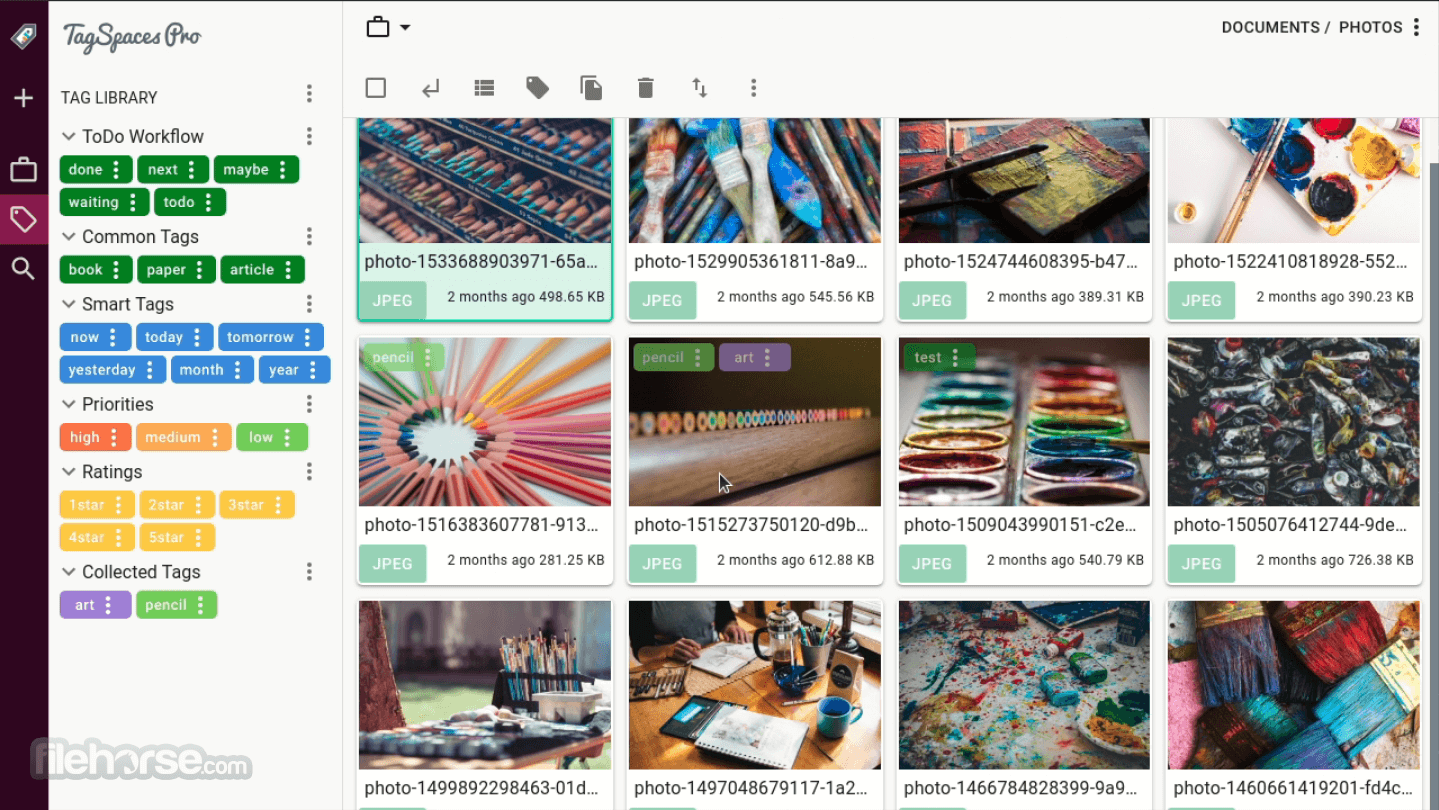1439x810 pixels.
Task: Collapse the Collected Tags group
Action: click(x=69, y=572)
